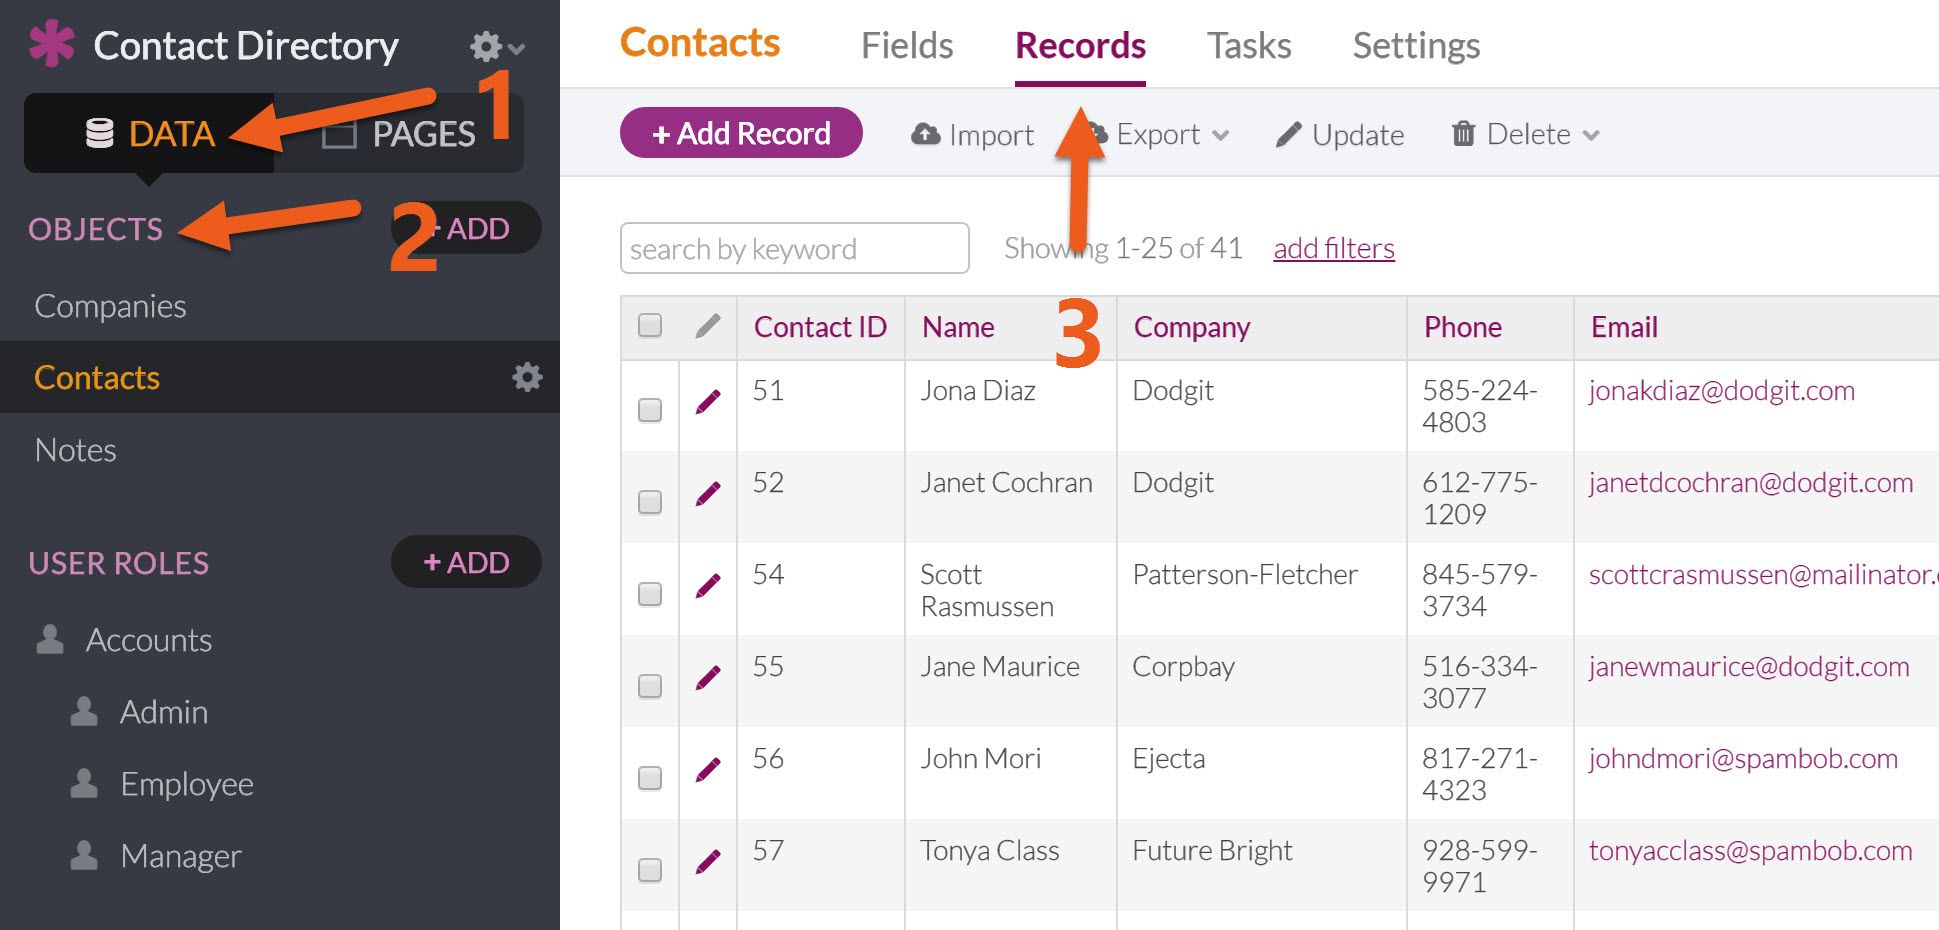Open the Contacts object in sidebar
1939x930 pixels.
97,378
